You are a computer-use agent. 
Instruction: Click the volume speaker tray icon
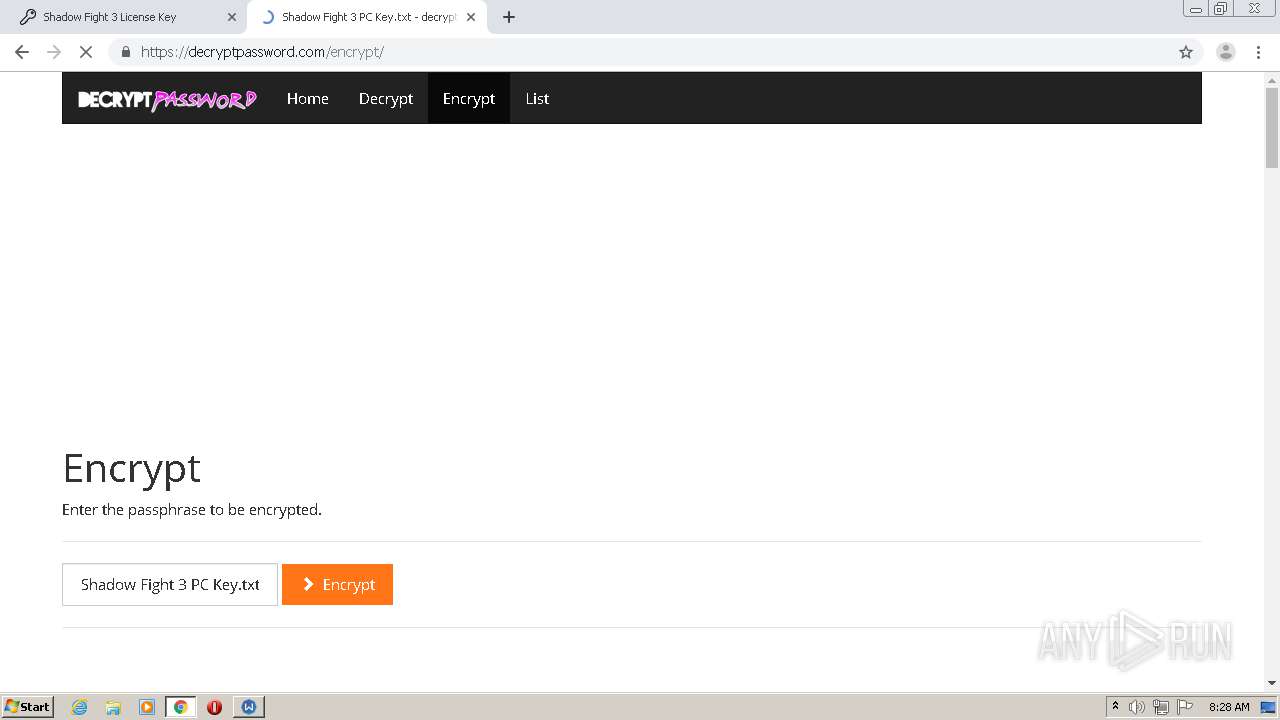[x=1137, y=707]
